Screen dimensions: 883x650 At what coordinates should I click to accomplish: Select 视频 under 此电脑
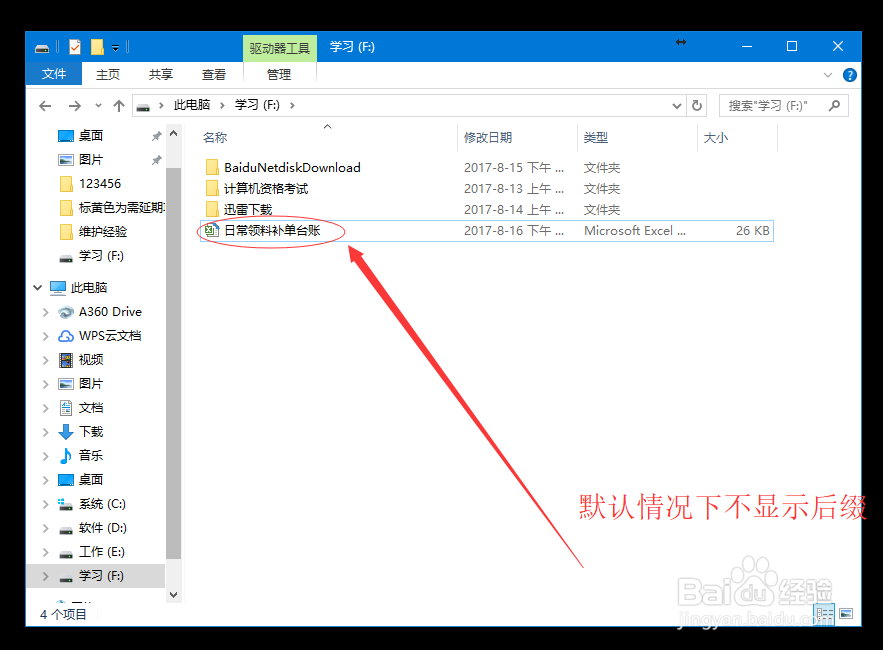point(91,359)
